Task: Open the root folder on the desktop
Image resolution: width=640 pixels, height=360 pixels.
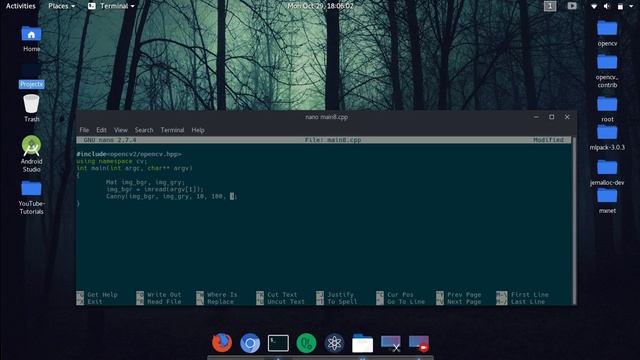Action: pyautogui.click(x=607, y=109)
